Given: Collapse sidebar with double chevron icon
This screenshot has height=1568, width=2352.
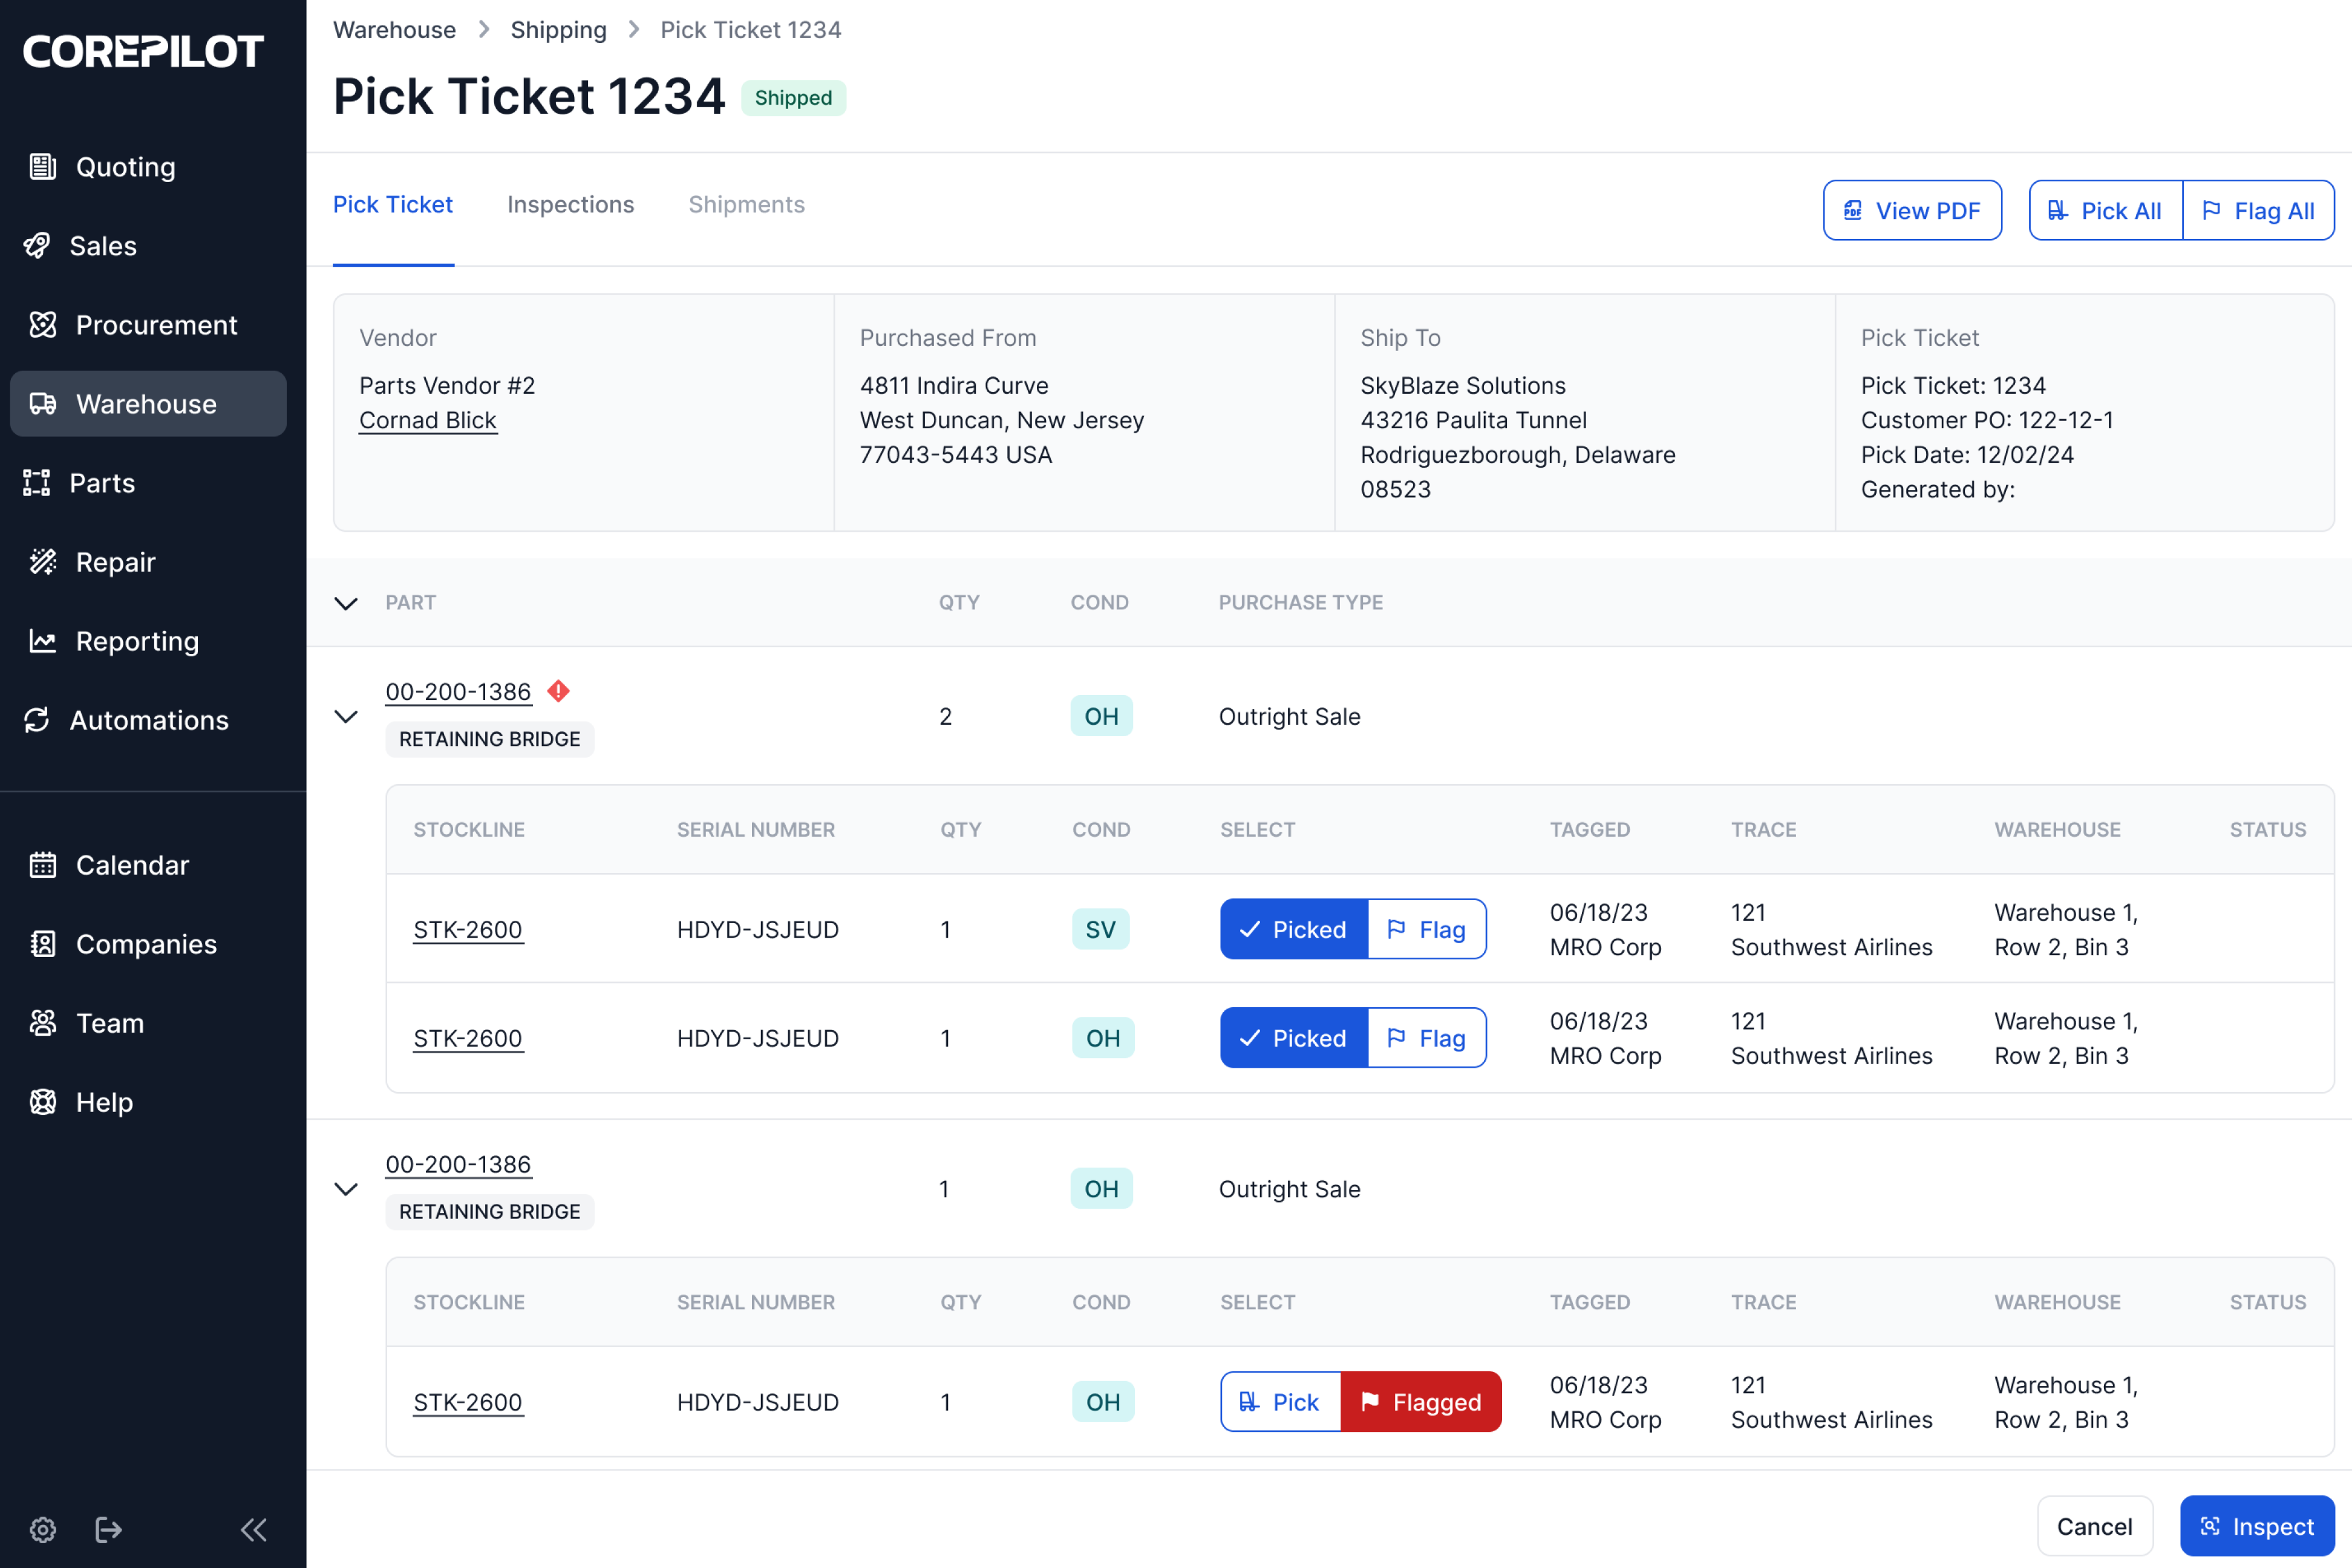Looking at the screenshot, I should [x=254, y=1529].
